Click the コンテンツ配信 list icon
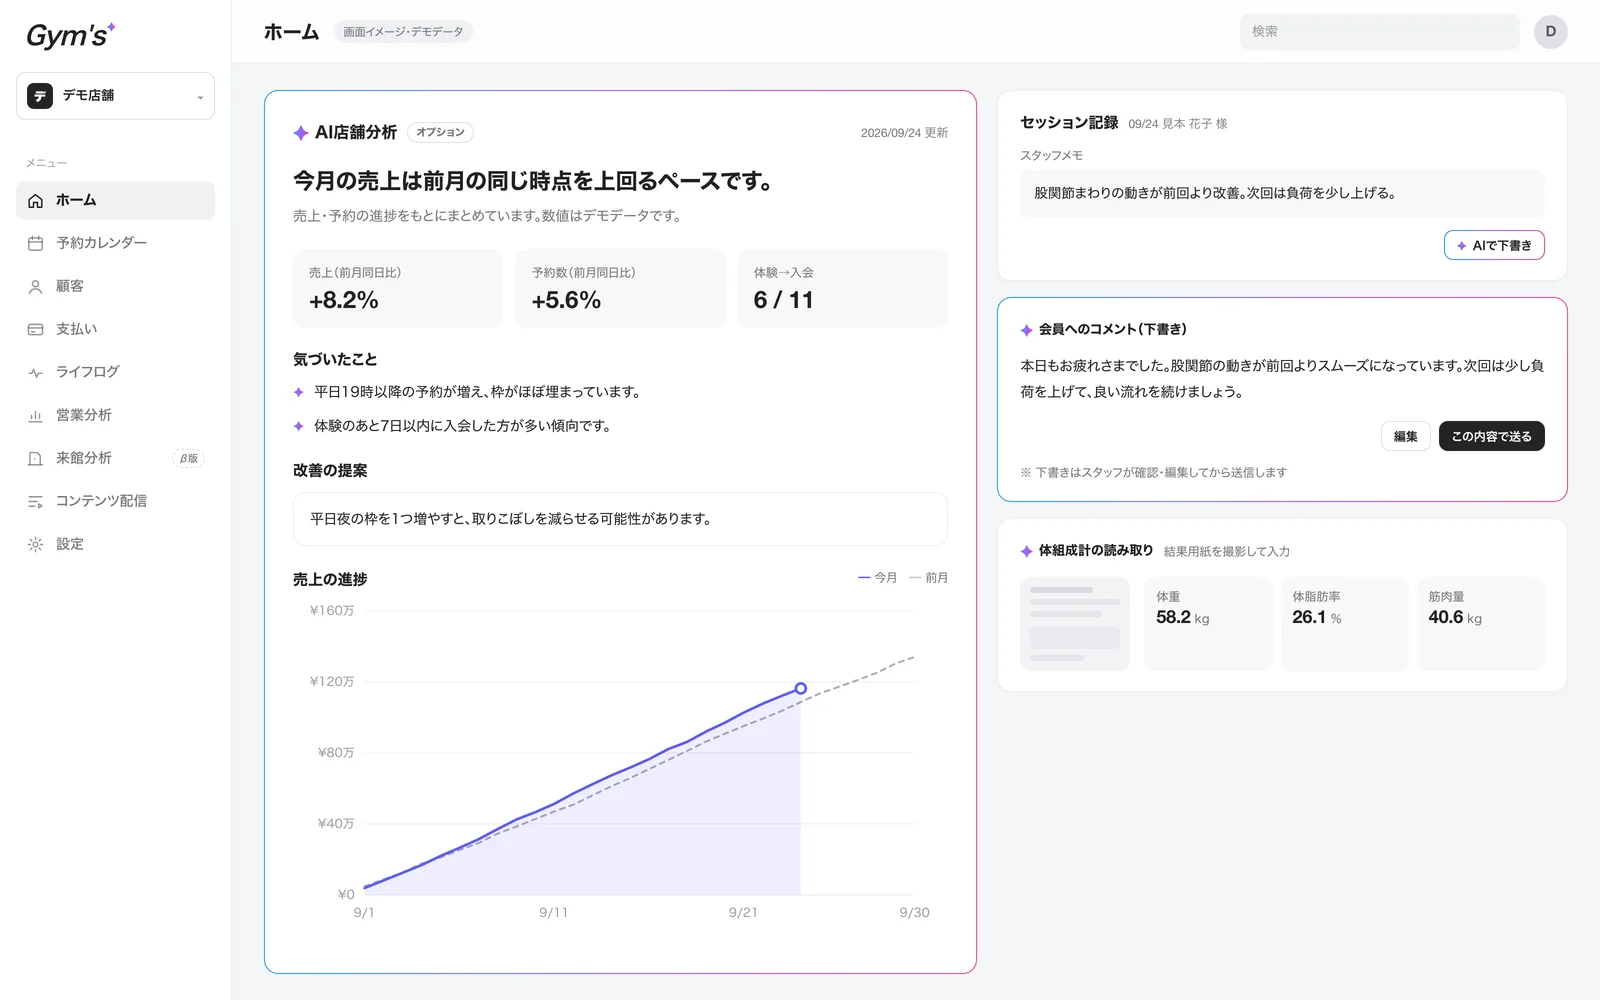Viewport: 1600px width, 1000px height. (x=36, y=501)
